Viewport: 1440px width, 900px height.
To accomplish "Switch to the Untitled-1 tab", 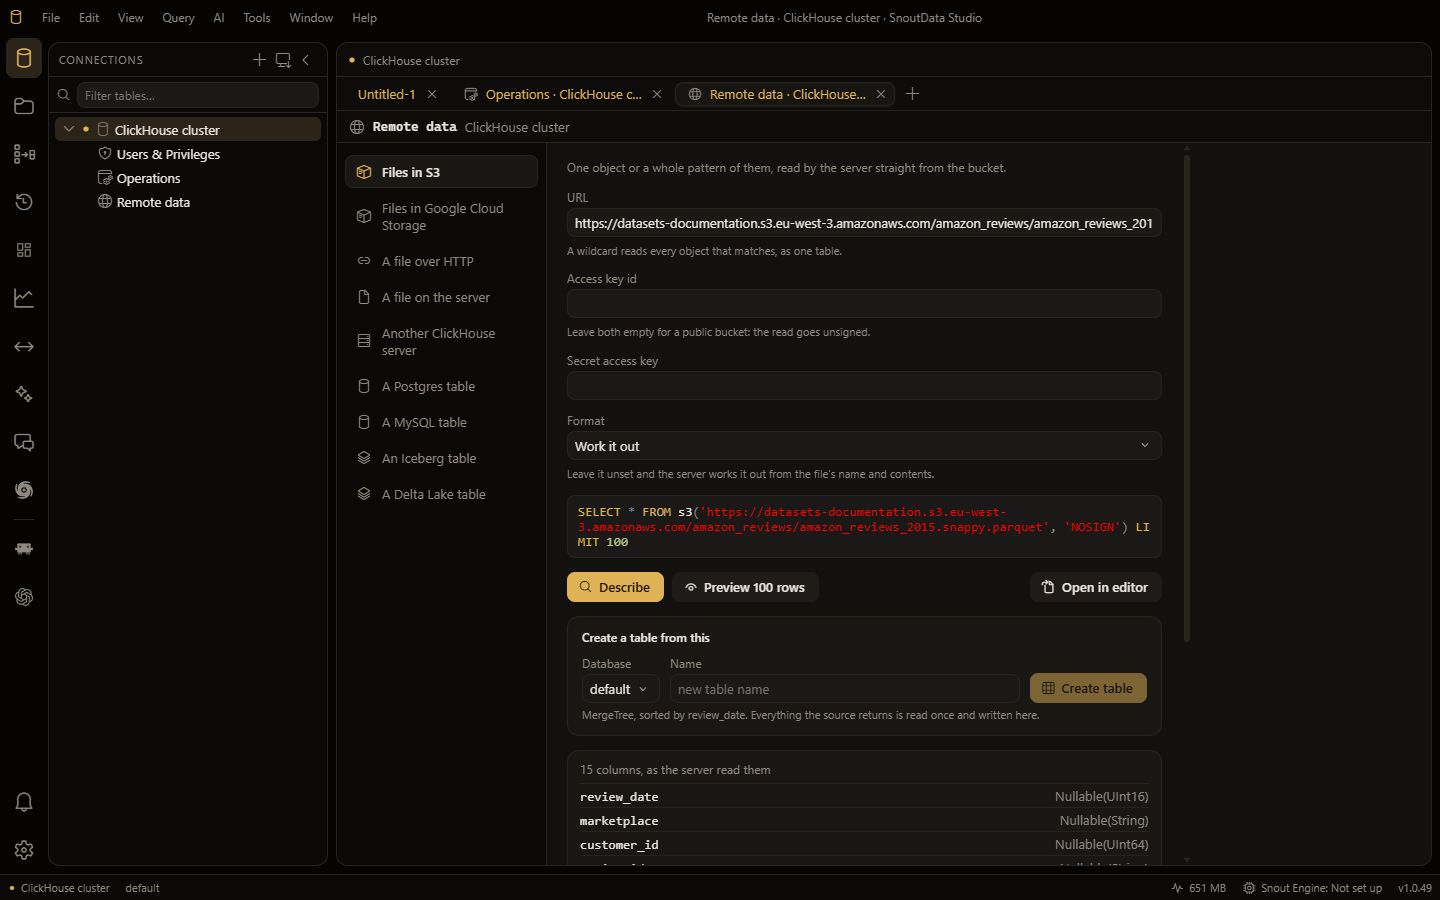I will point(387,94).
